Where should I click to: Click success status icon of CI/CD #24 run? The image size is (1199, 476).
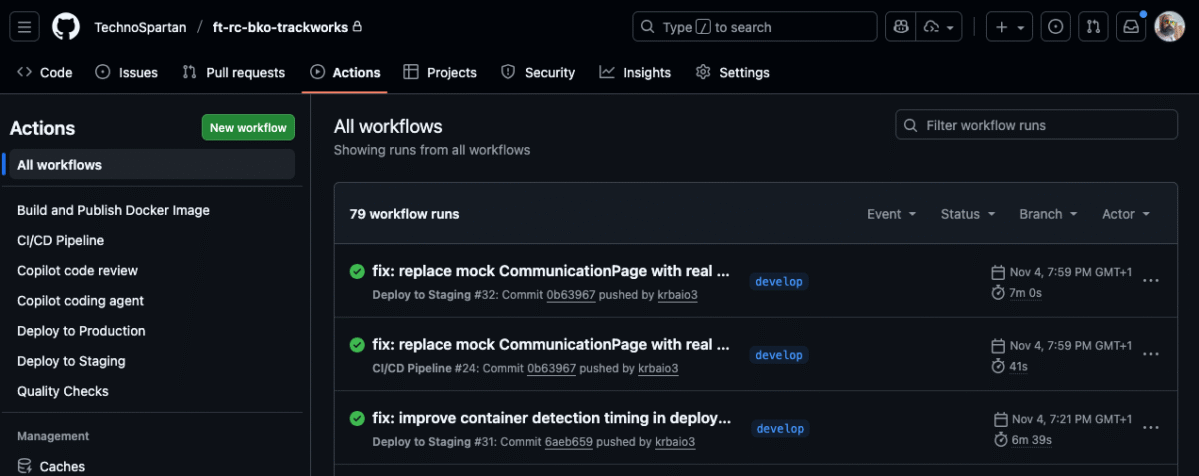357,344
